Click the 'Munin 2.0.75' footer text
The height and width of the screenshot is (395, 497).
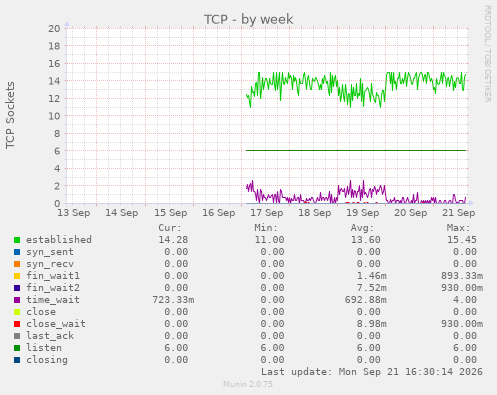[248, 384]
